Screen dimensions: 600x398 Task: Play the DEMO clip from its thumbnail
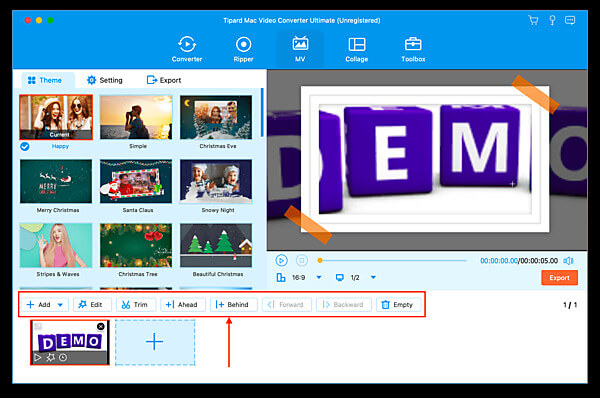point(38,357)
